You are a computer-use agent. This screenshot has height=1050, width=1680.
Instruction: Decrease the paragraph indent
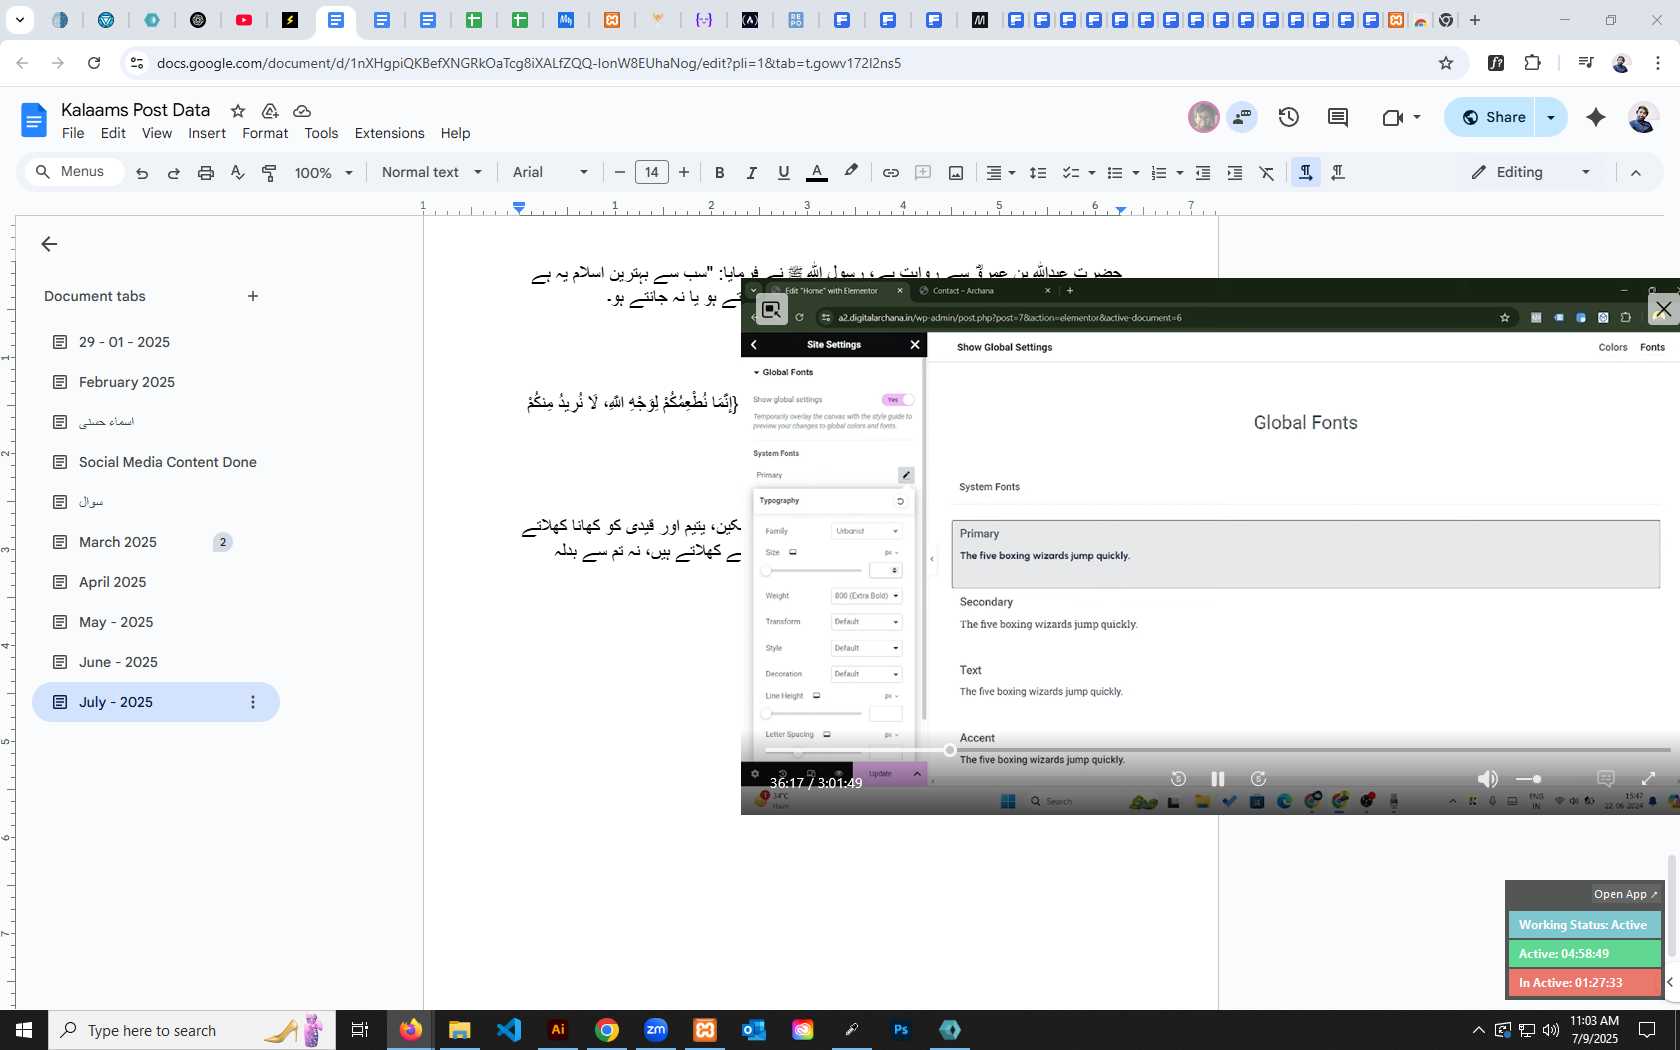tap(1203, 173)
